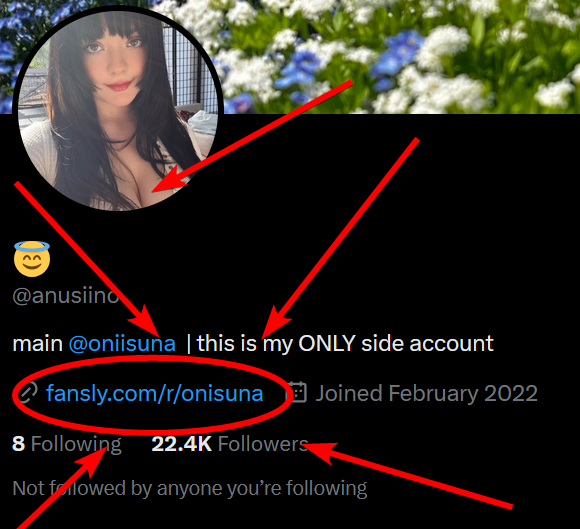Click the 'Following' label next to 8
Image resolution: width=580 pixels, height=529 pixels.
point(76,444)
